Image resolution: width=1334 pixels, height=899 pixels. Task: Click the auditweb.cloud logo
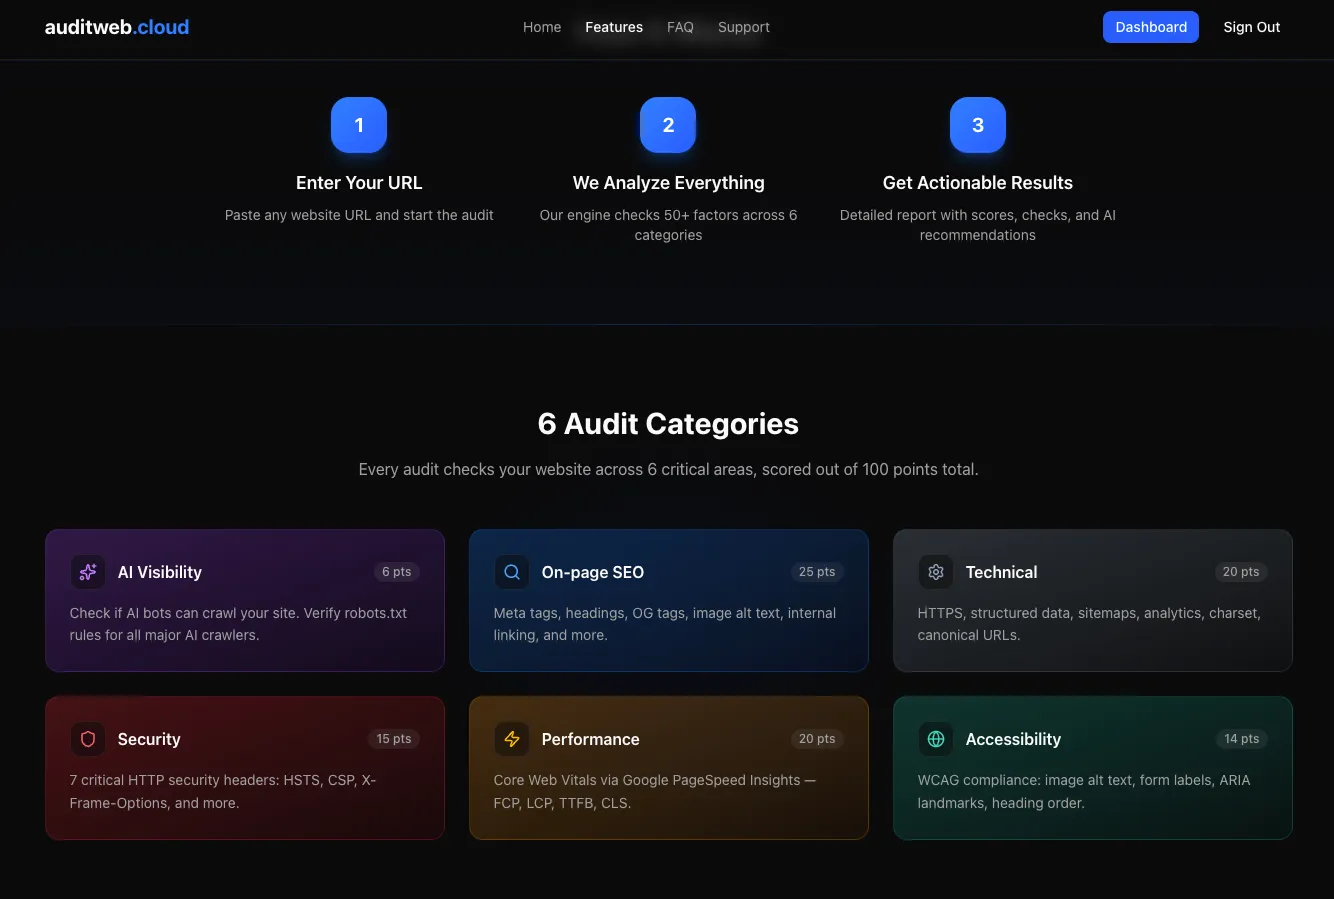pos(117,27)
